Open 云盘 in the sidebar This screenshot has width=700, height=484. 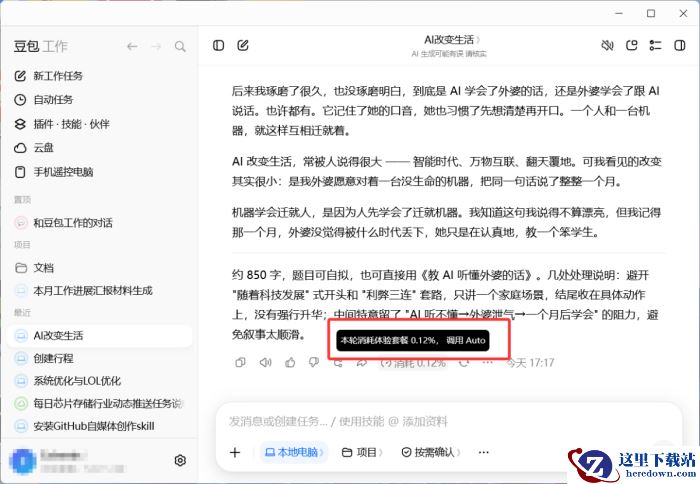click(x=34, y=148)
